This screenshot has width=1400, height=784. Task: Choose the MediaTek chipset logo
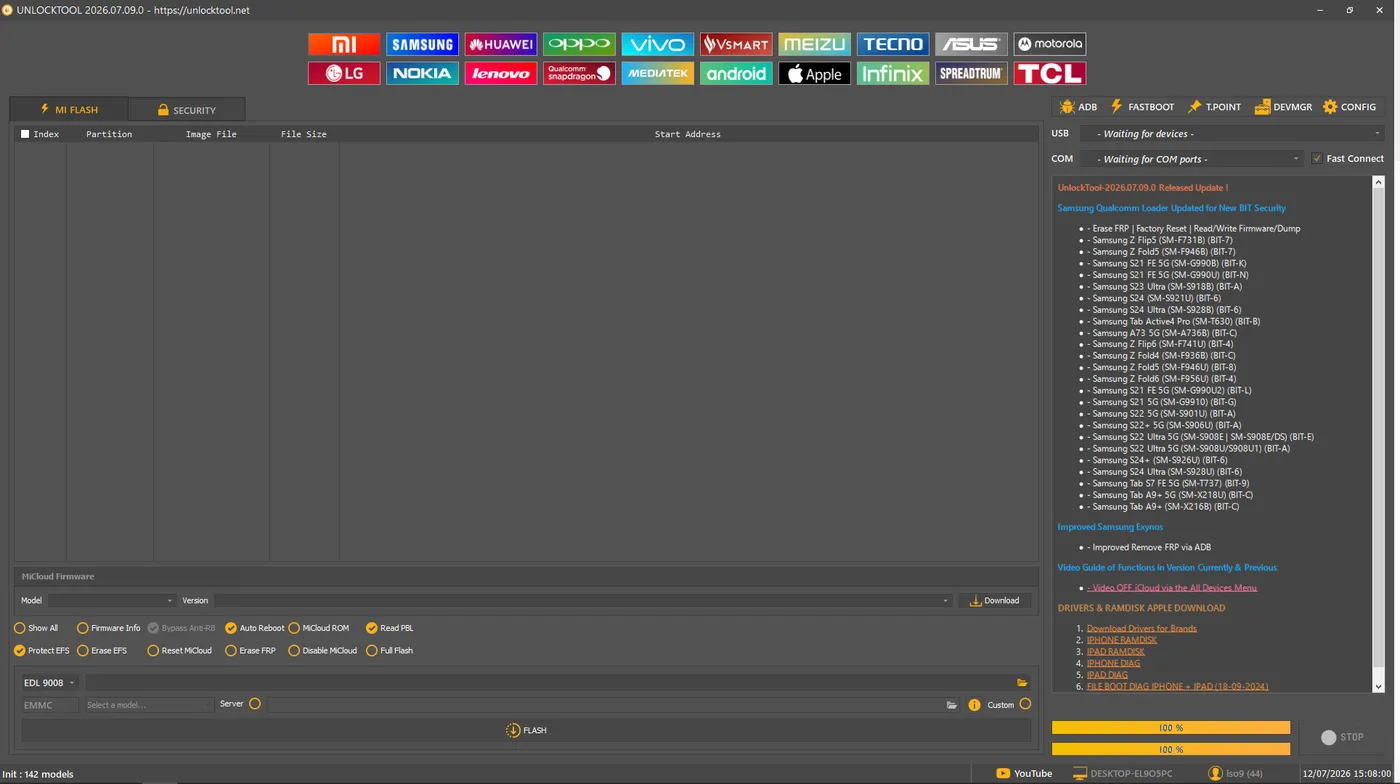coord(657,73)
